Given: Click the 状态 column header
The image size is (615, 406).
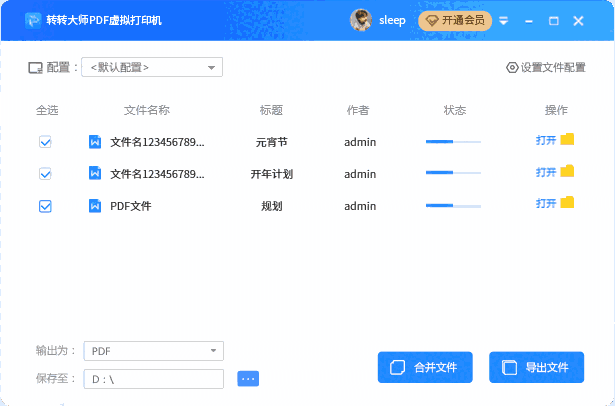Looking at the screenshot, I should (x=455, y=110).
